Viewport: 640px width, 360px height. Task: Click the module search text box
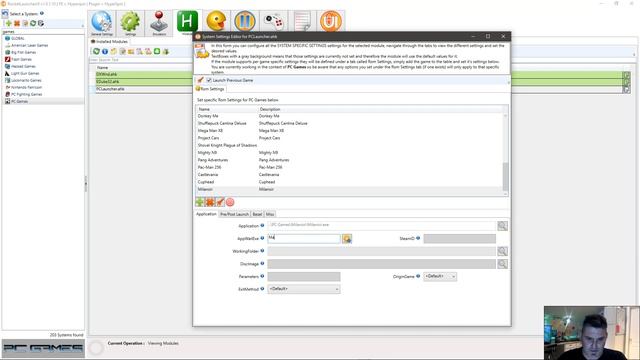click(x=141, y=60)
